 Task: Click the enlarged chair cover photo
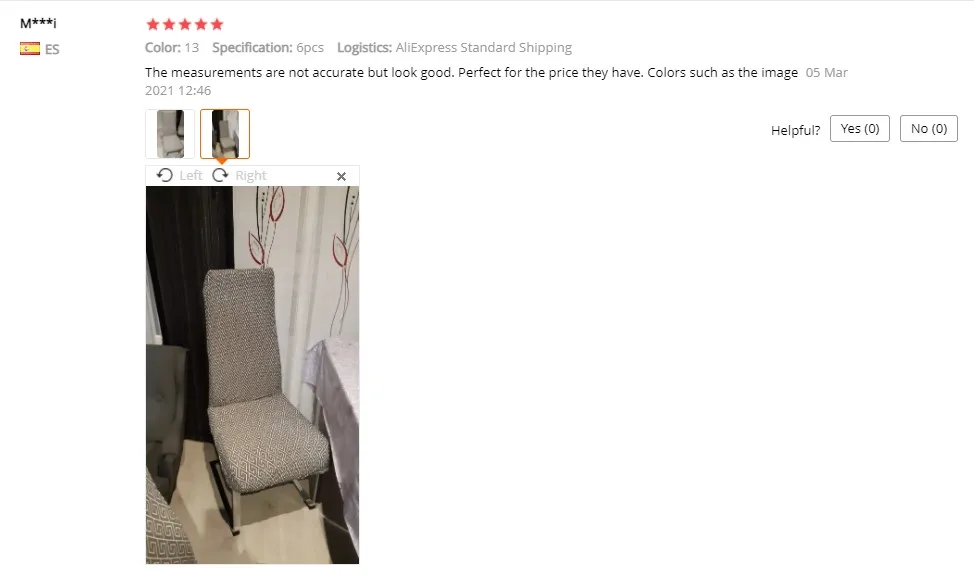(x=252, y=375)
